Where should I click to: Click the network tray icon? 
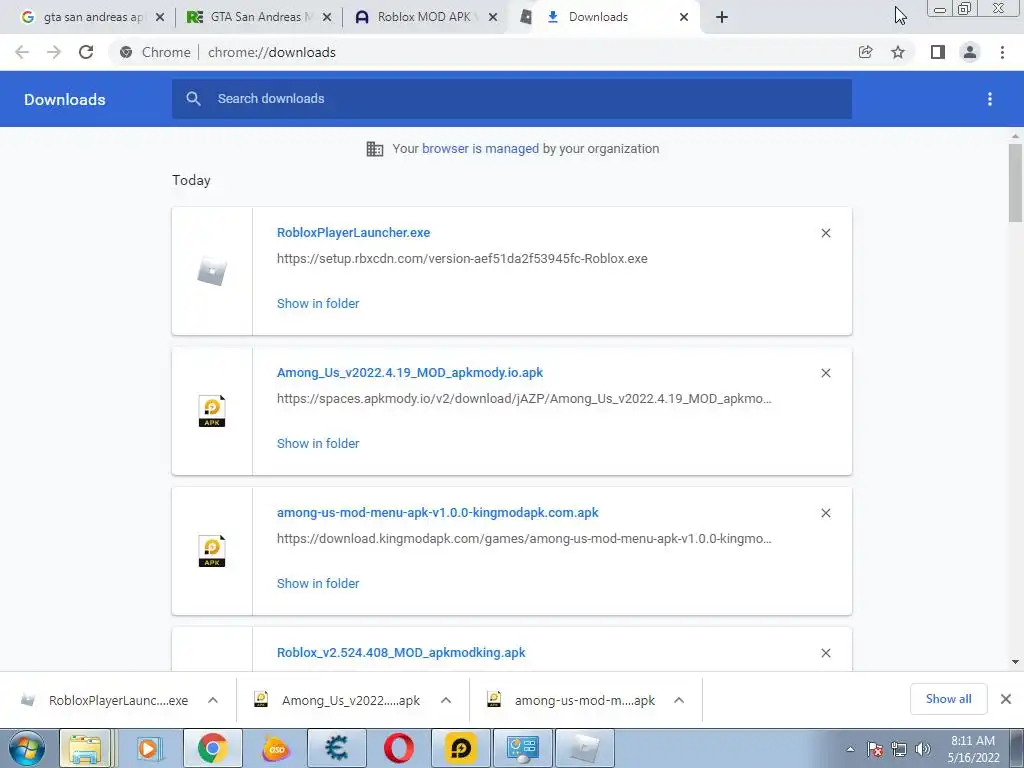pyautogui.click(x=899, y=749)
